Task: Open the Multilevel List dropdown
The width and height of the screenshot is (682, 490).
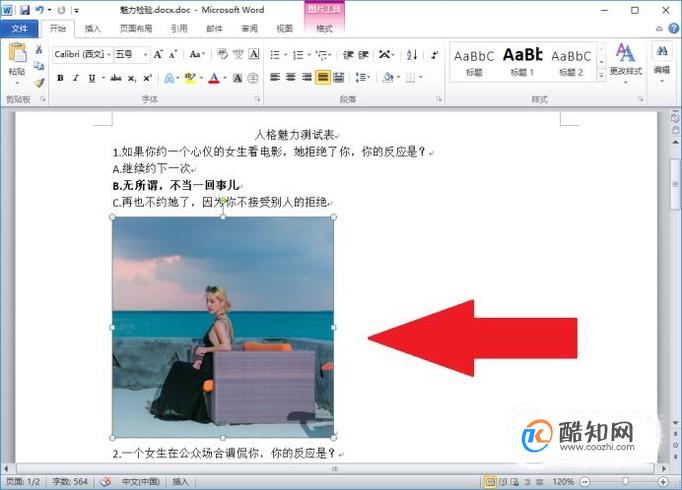Action: tap(324, 55)
